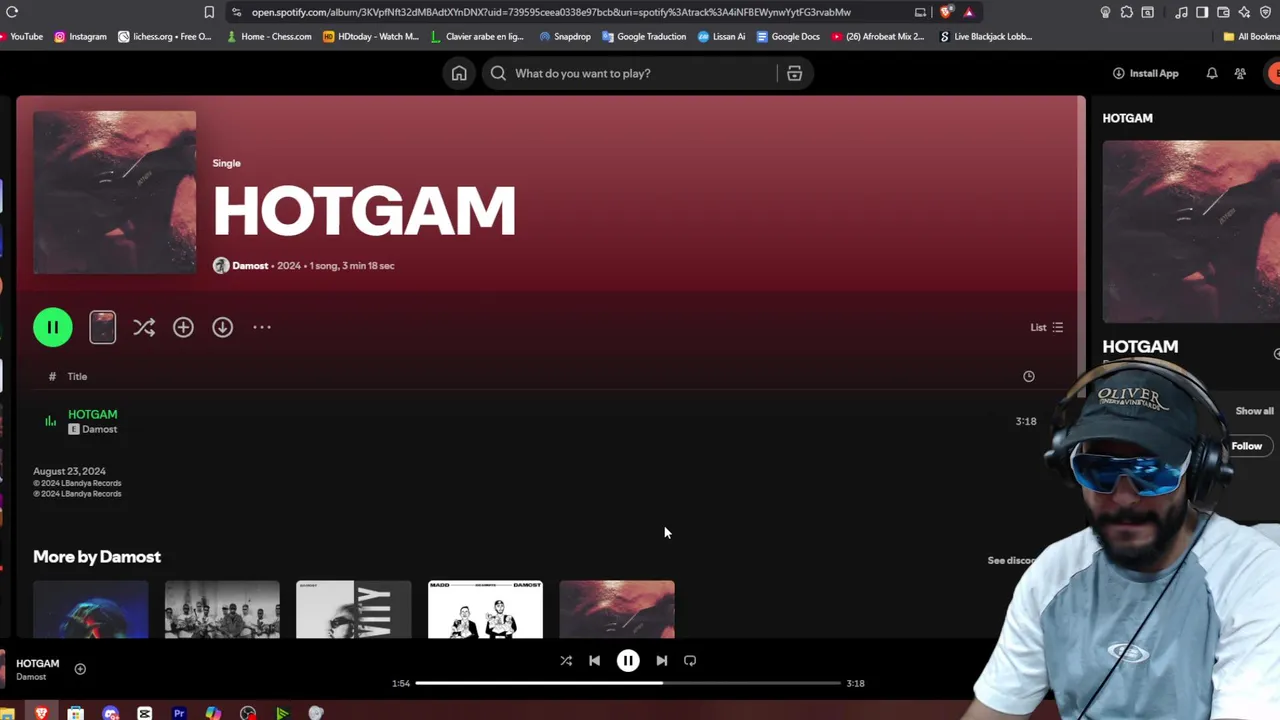Click the browser address bar URL
Screen dimensions: 1280x720
(x=551, y=12)
